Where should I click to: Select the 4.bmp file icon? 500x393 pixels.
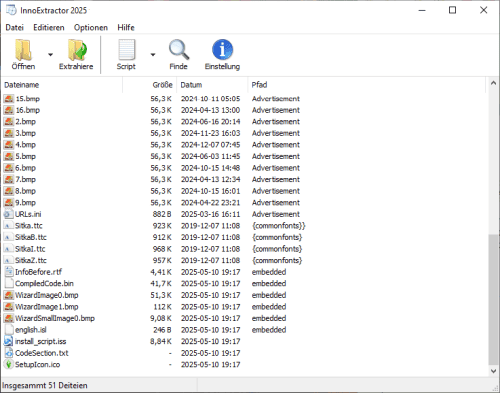pos(9,145)
